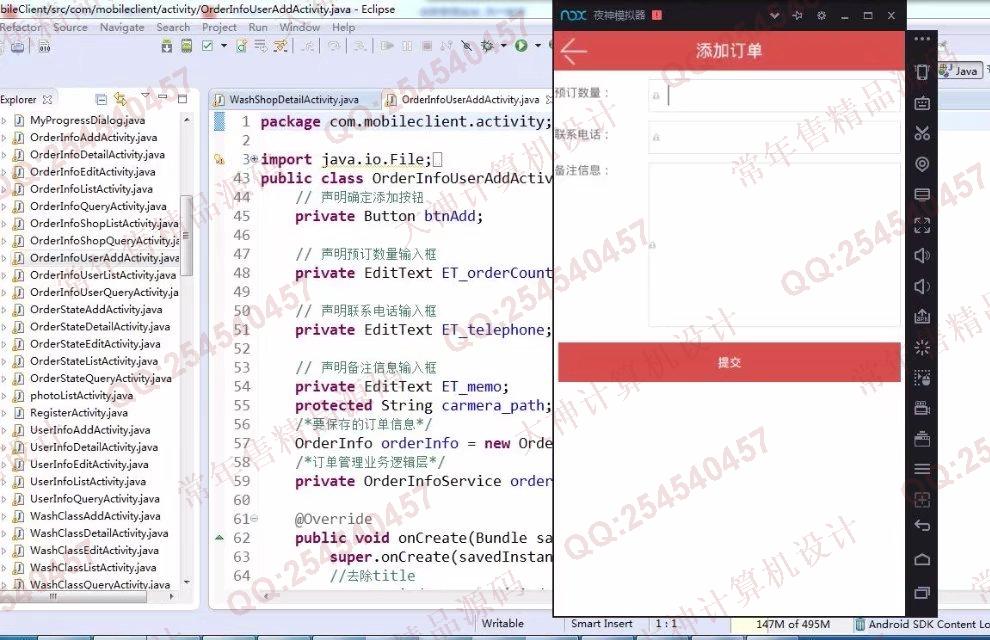Click the Package Explorer vertical scrollbar thumb

tap(186, 235)
